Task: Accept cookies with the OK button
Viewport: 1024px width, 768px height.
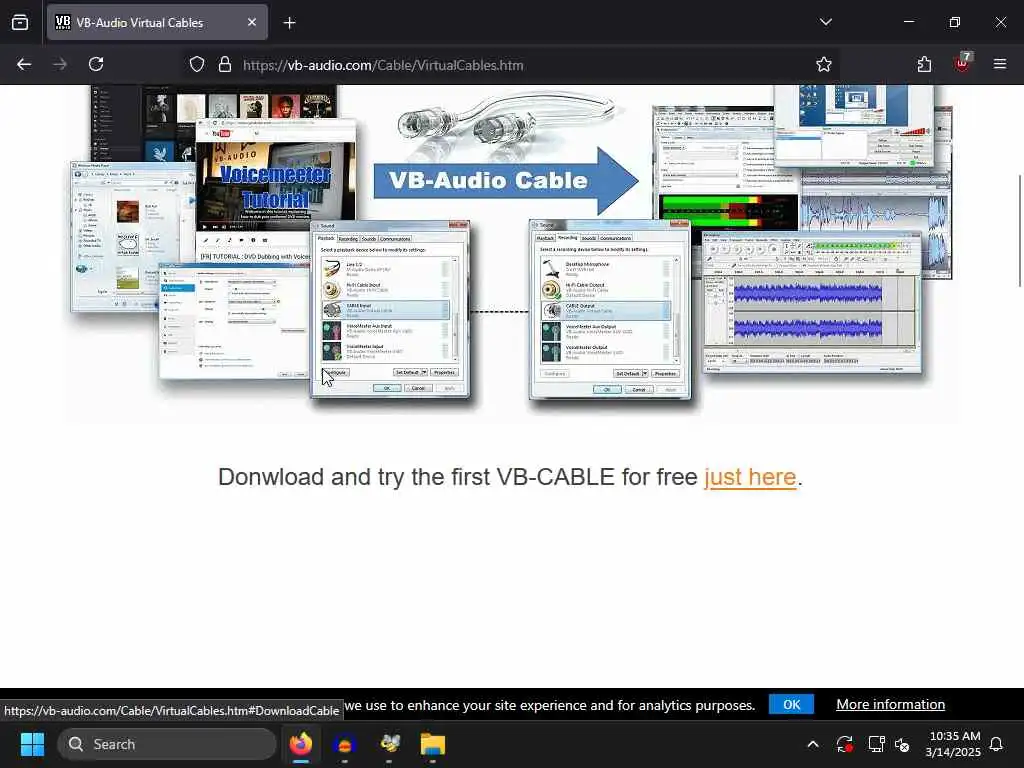Action: click(x=792, y=705)
